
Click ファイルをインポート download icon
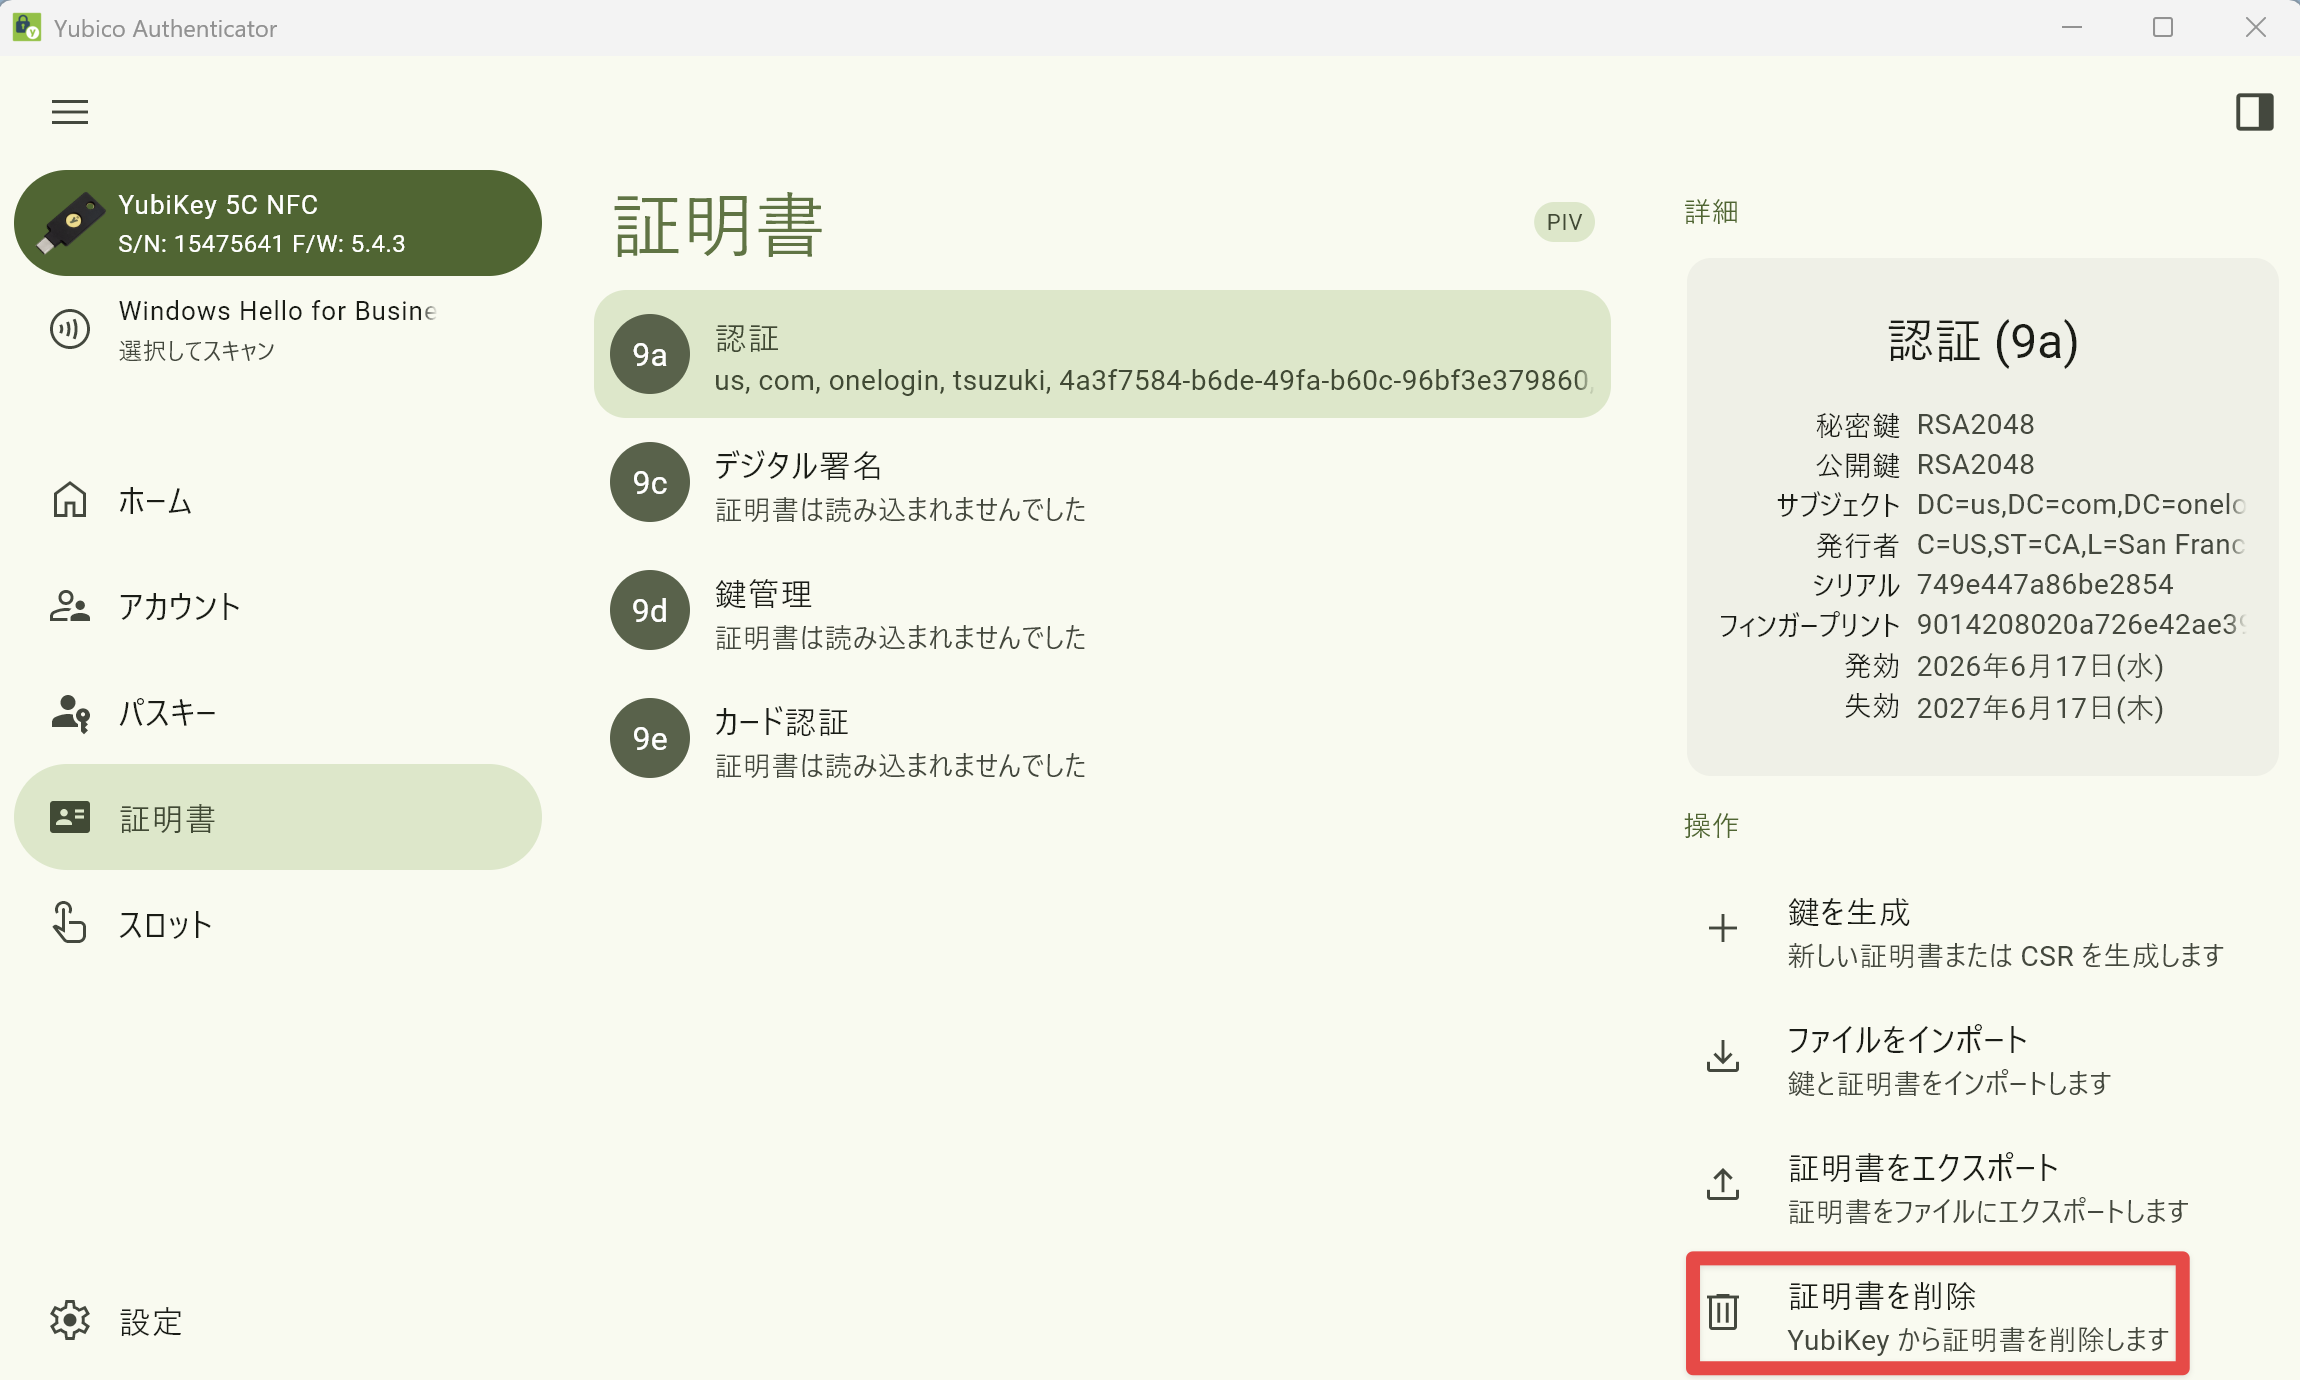[x=1722, y=1056]
